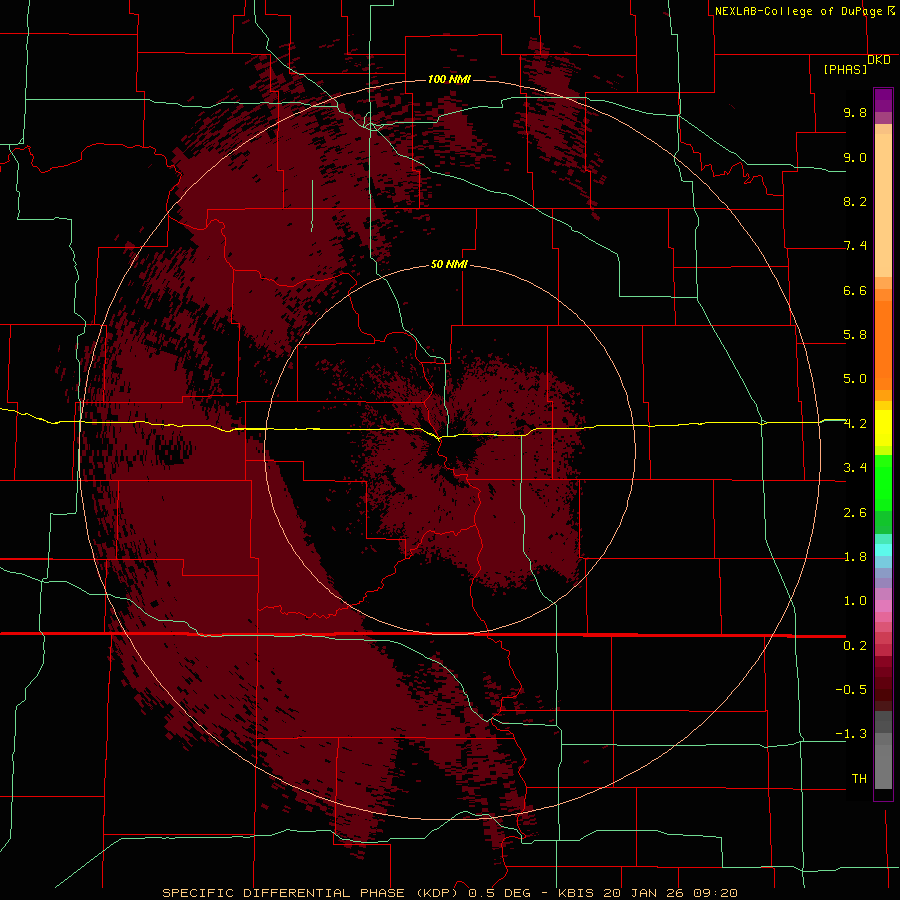The image size is (900, 900).
Task: Select the -1.3 legend value
Action: [851, 734]
